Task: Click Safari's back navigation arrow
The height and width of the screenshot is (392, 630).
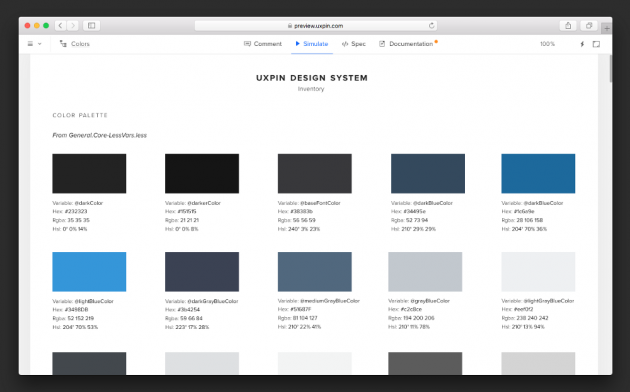Action: pyautogui.click(x=60, y=26)
